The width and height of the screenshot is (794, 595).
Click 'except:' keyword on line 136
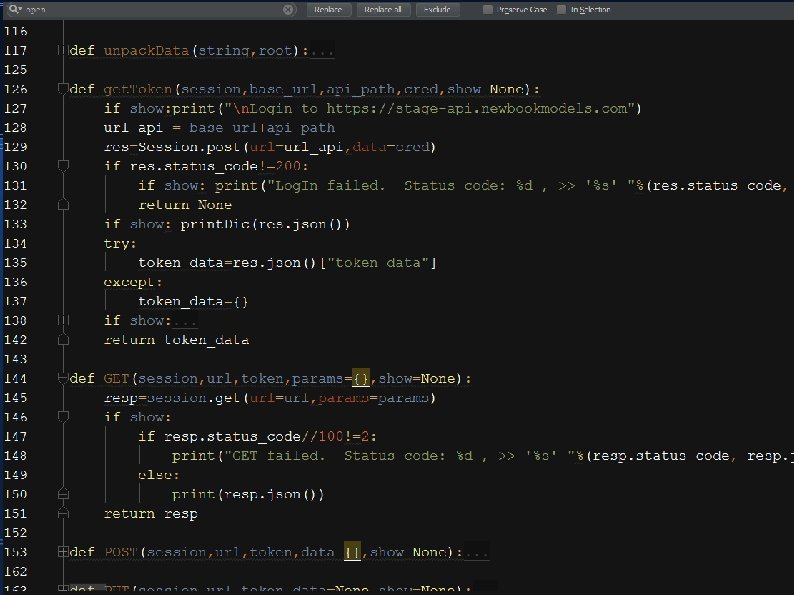(133, 282)
